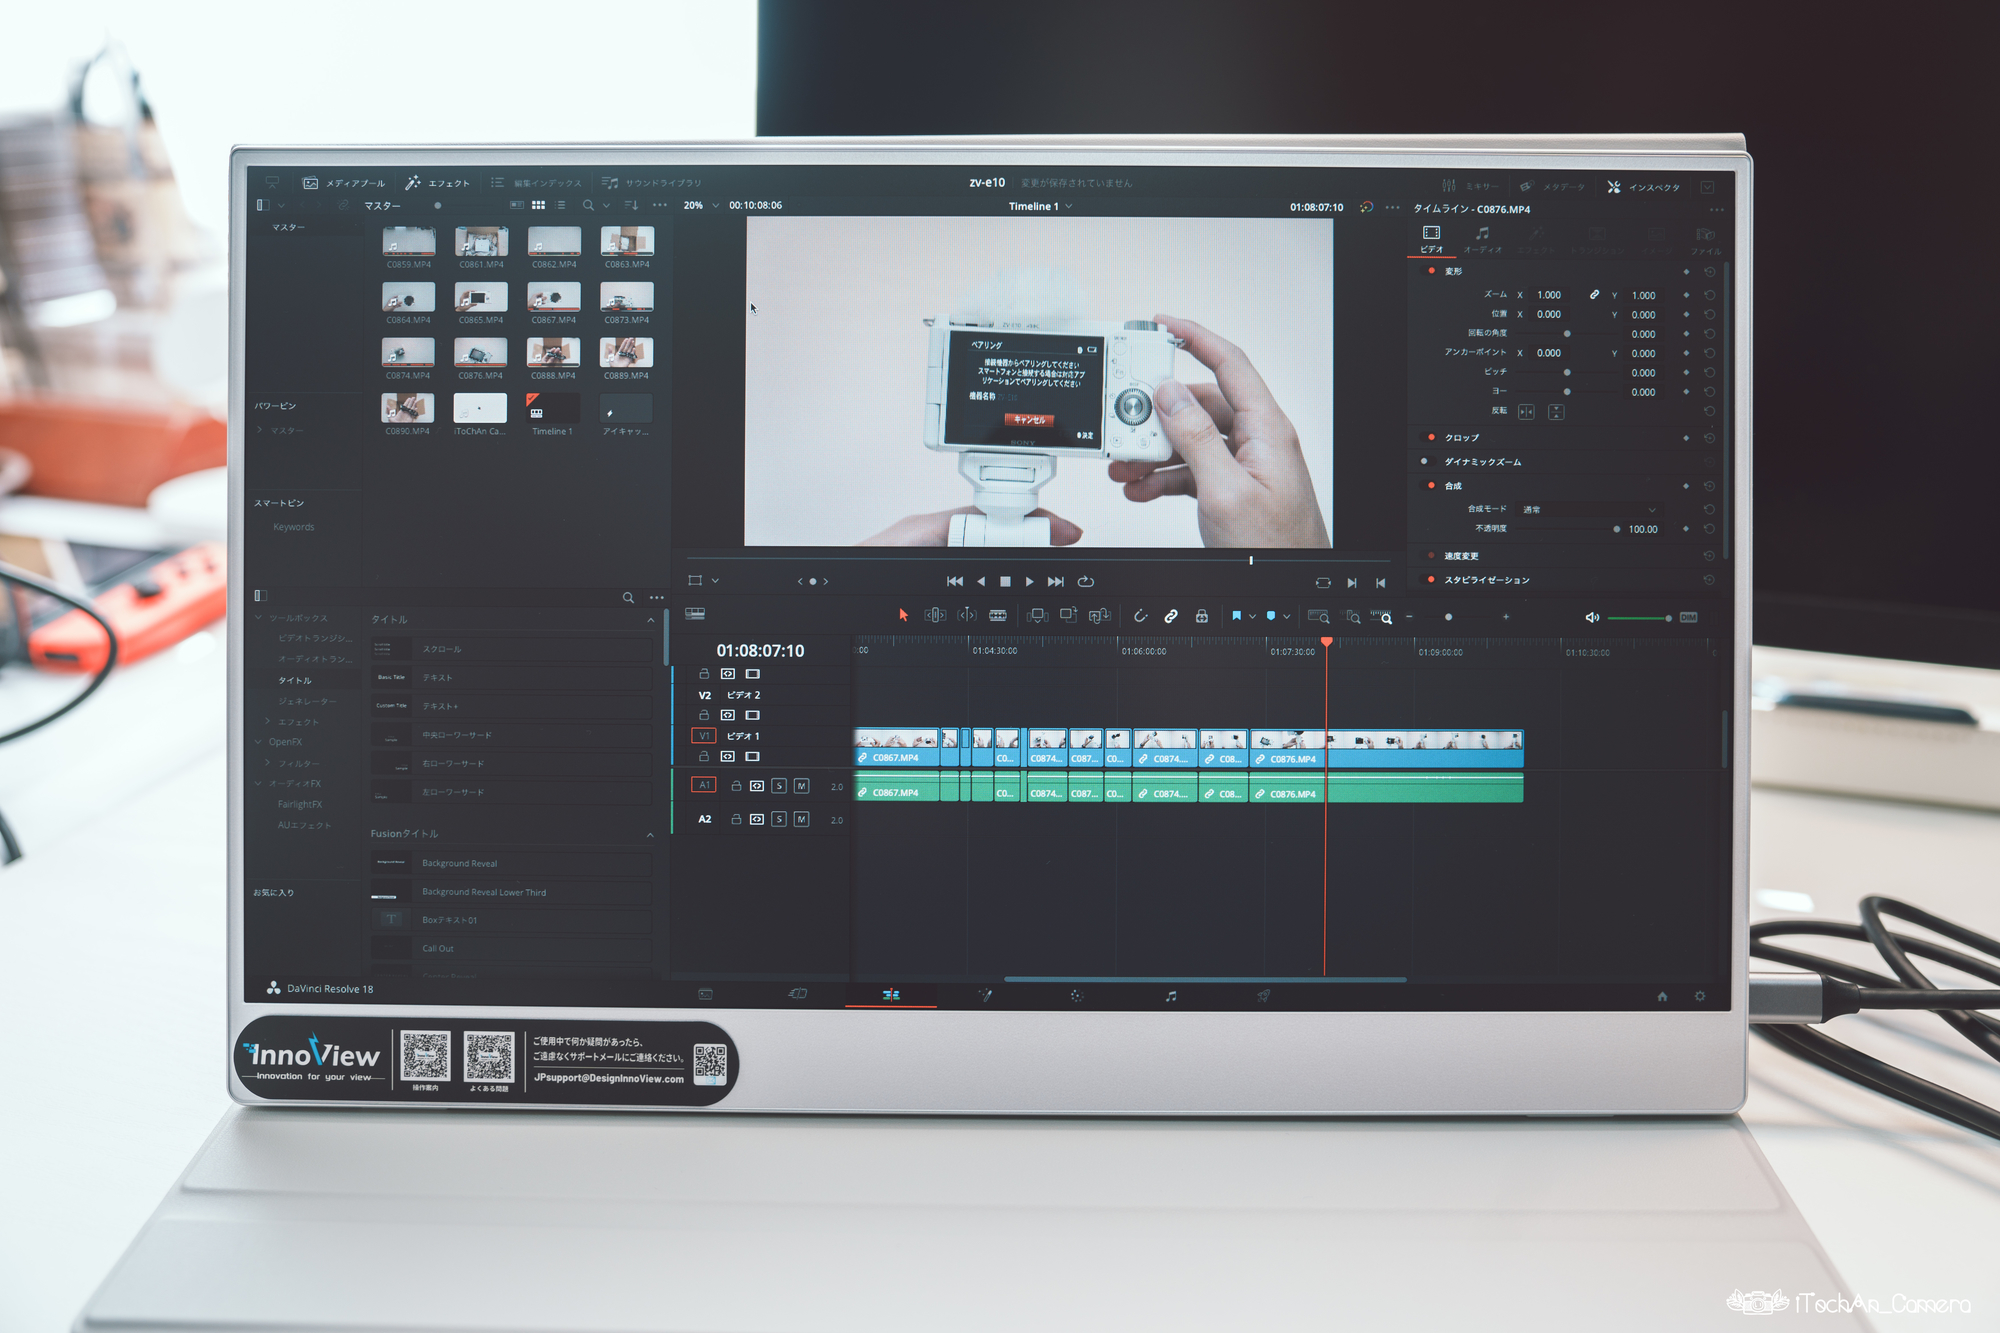Open the サウンドライブラリ panel

click(651, 183)
